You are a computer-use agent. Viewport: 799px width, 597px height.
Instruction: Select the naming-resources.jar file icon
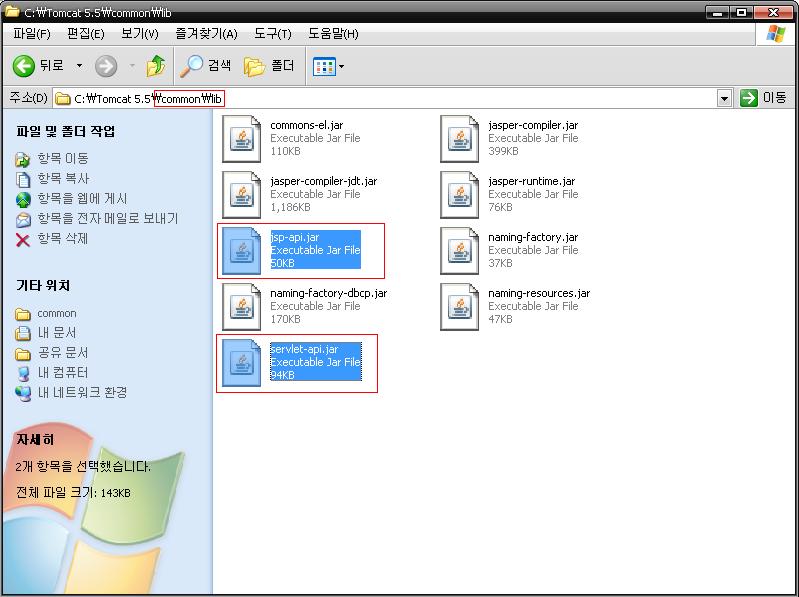[460, 307]
